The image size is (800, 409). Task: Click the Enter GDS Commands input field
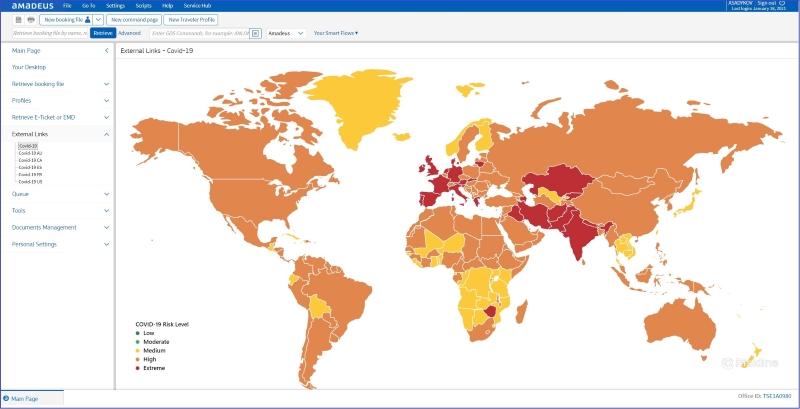pyautogui.click(x=199, y=33)
